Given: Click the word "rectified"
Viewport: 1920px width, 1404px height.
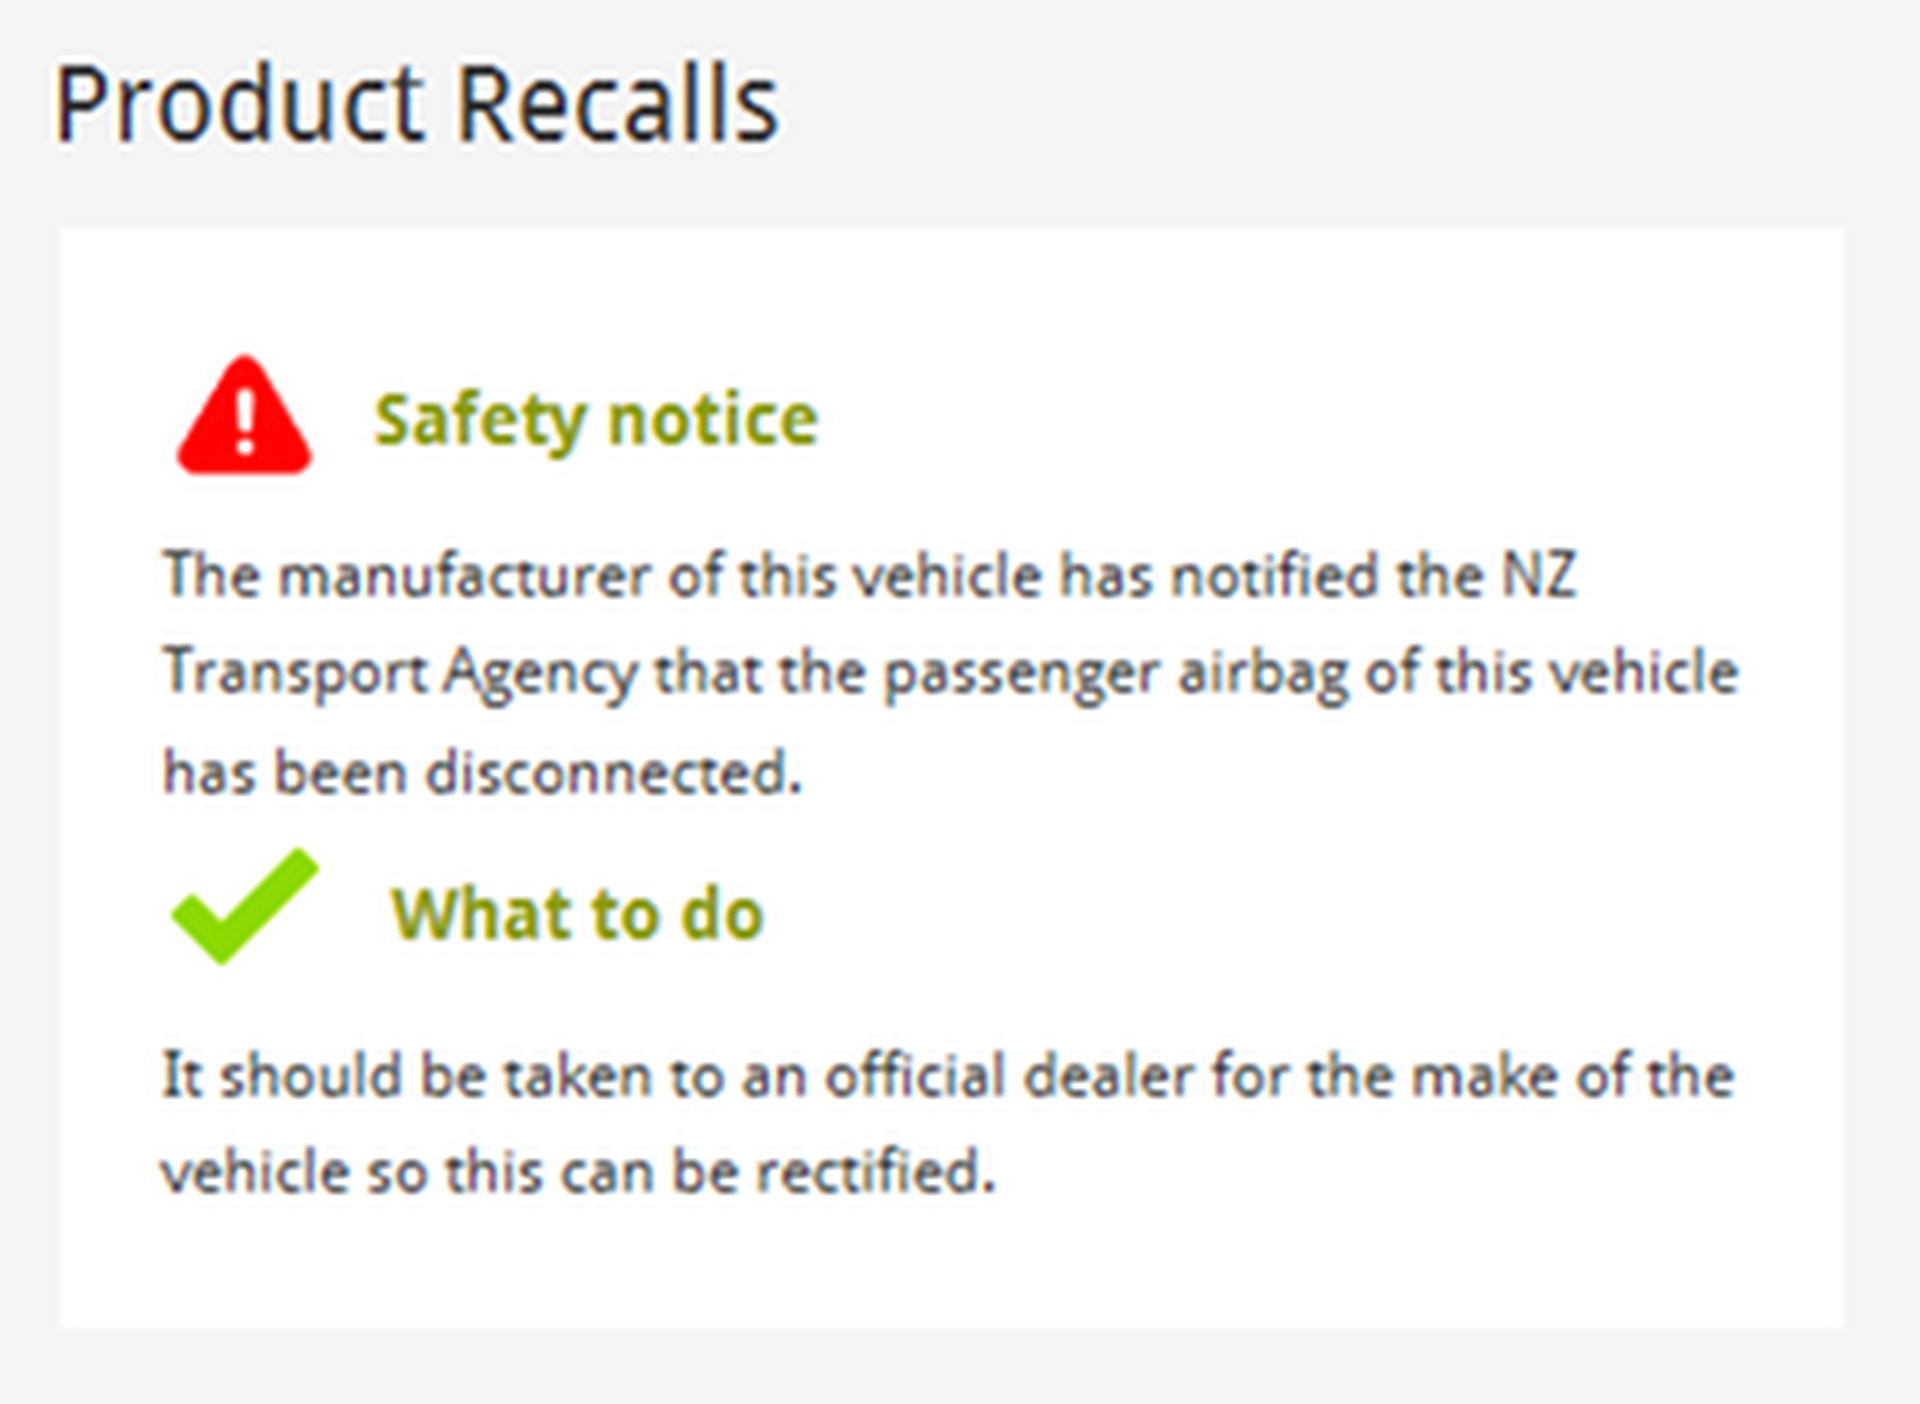Looking at the screenshot, I should (x=875, y=1171).
